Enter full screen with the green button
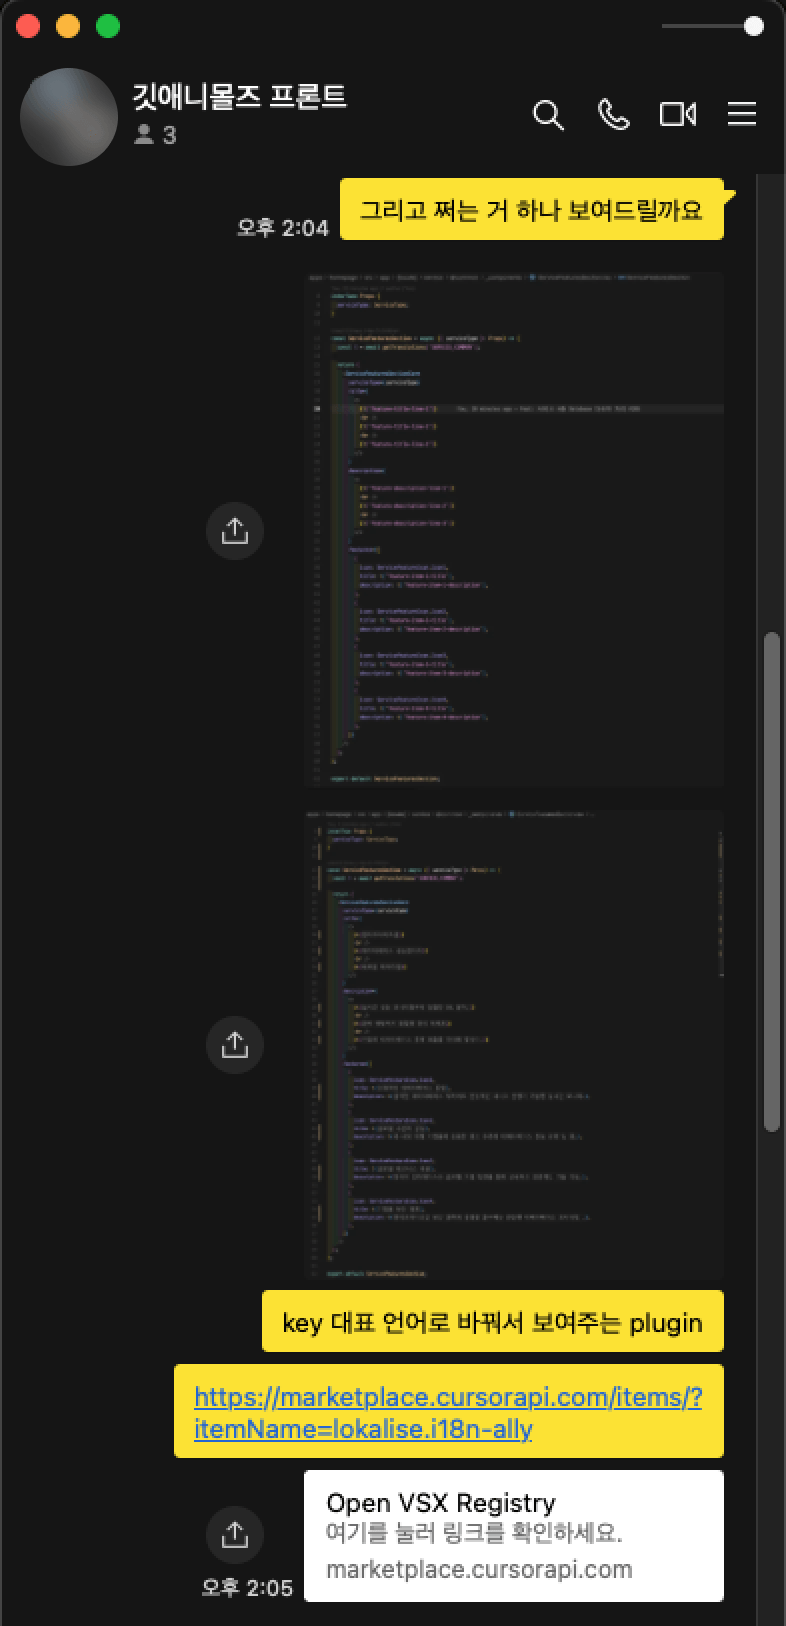This screenshot has height=1626, width=786. [x=108, y=27]
